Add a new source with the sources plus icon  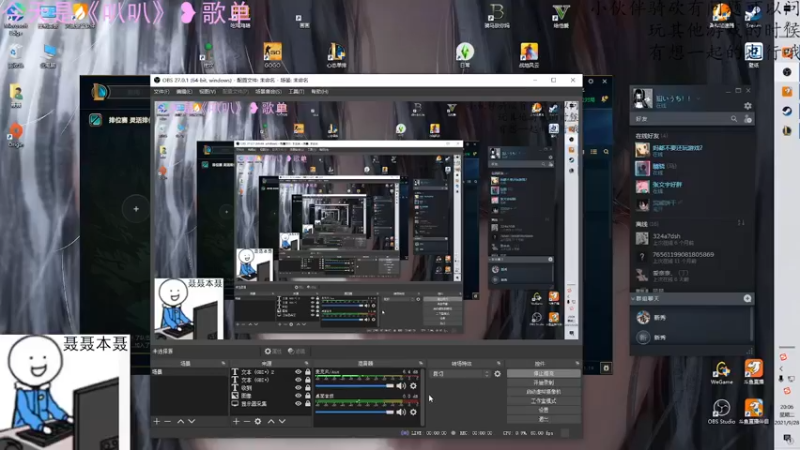236,421
